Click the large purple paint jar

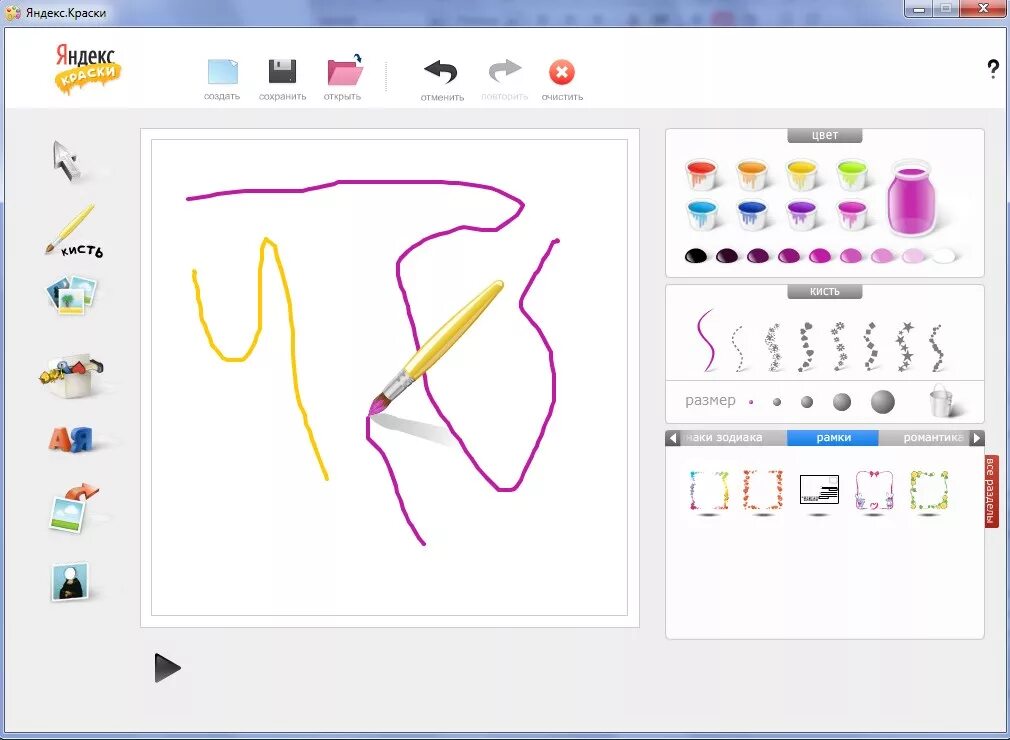coord(910,198)
